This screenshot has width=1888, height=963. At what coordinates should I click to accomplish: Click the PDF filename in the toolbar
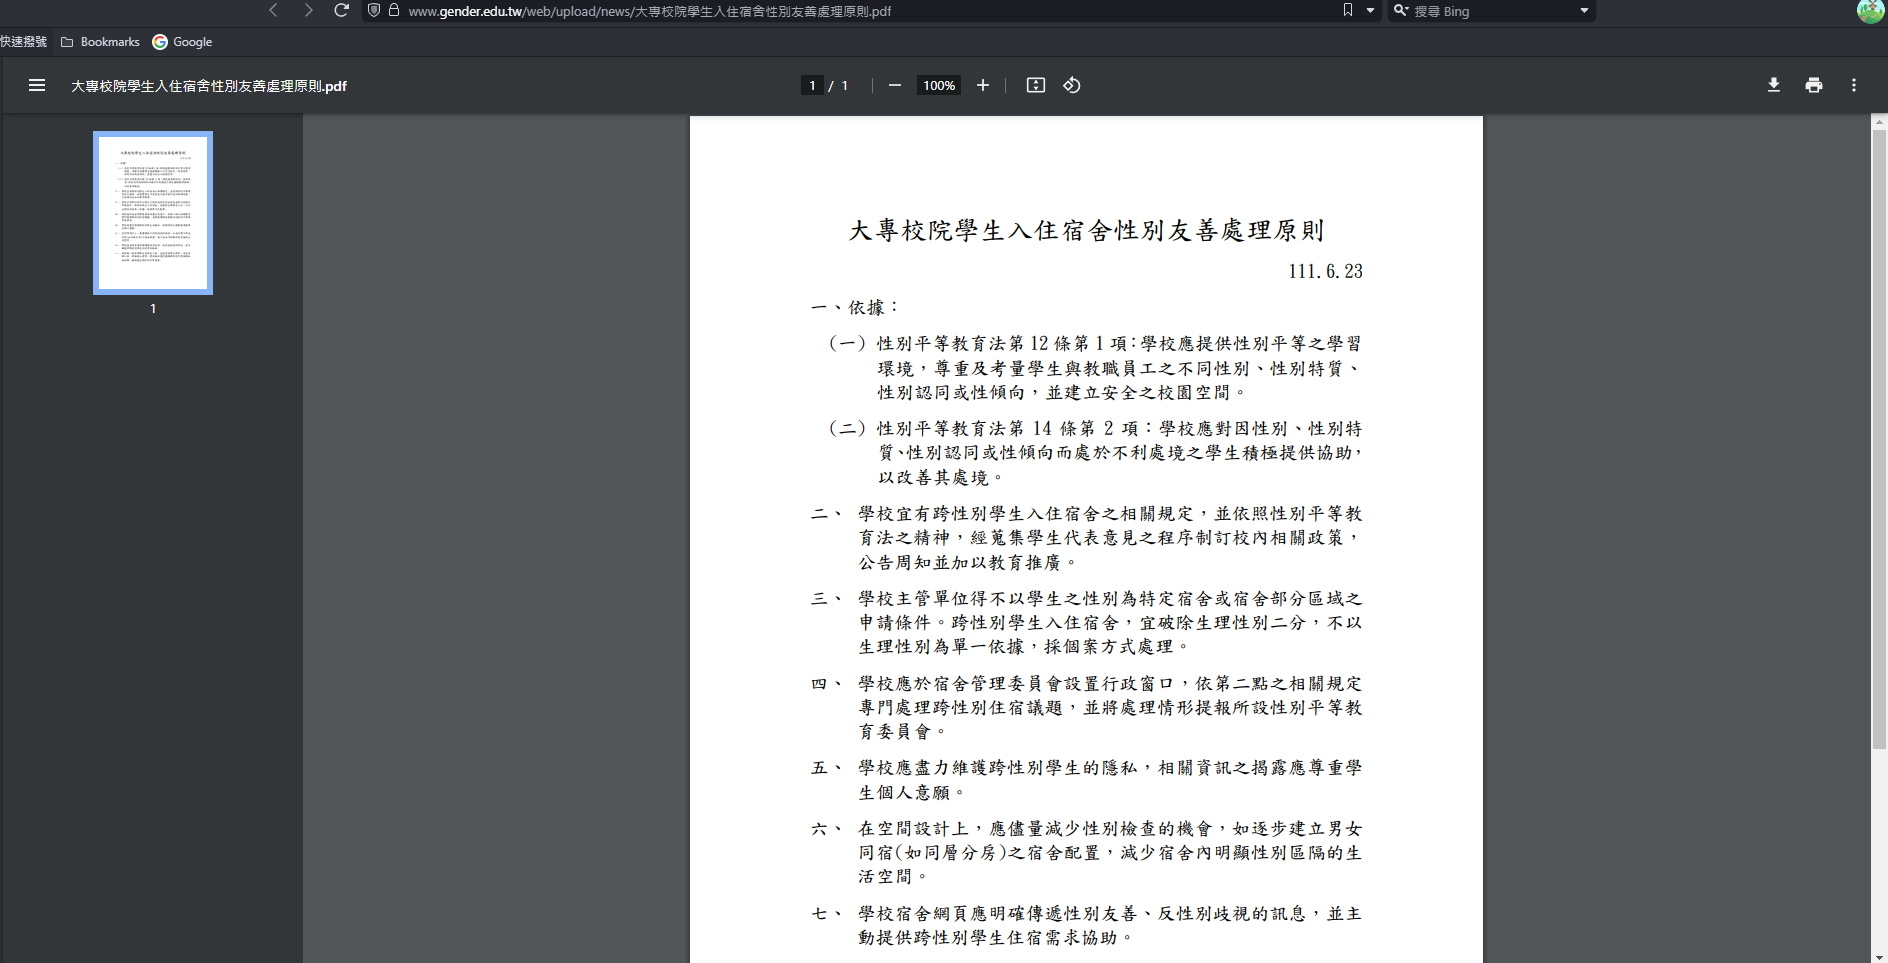(209, 86)
